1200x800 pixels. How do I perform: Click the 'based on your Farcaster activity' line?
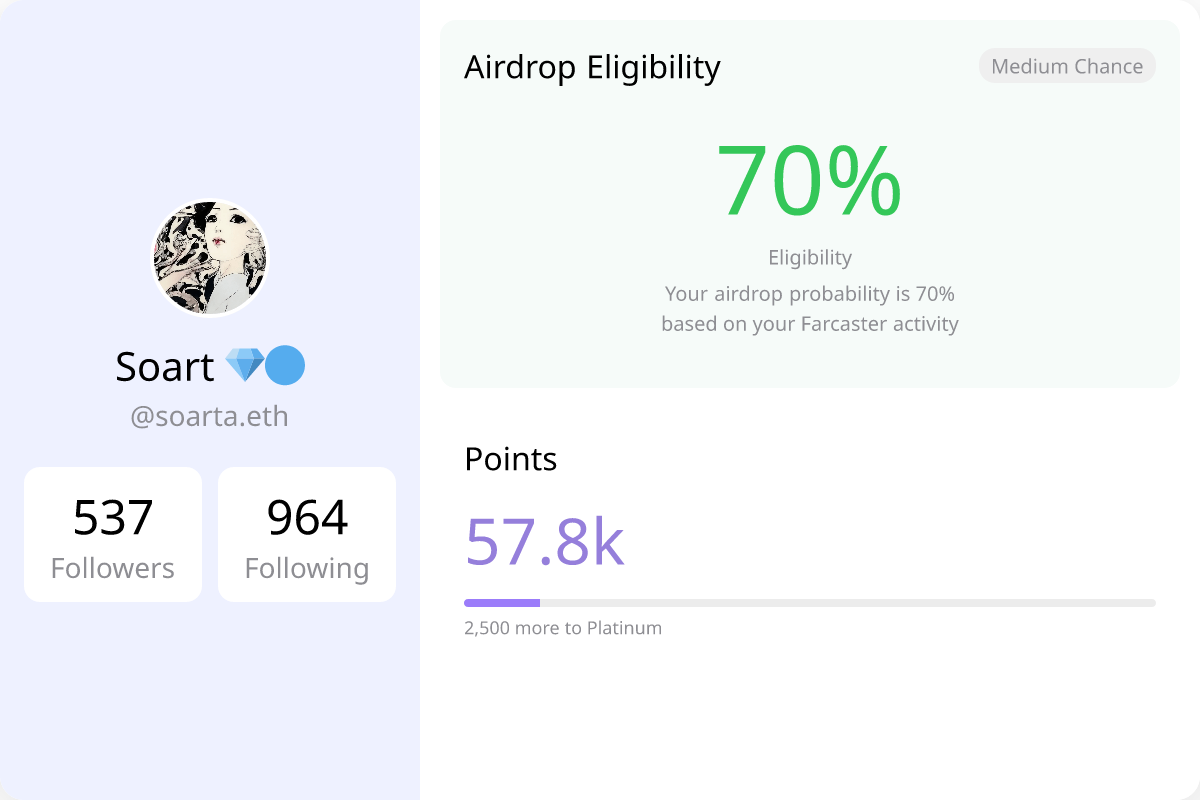pyautogui.click(x=810, y=324)
